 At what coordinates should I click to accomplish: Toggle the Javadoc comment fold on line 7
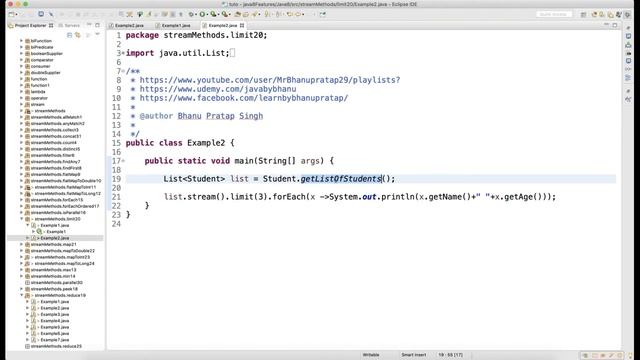[x=123, y=71]
